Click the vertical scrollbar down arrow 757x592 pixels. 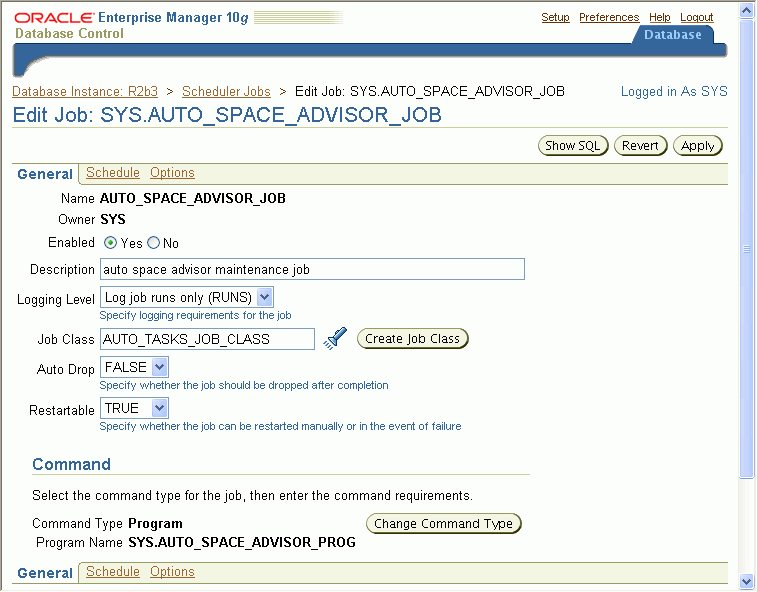[x=747, y=582]
